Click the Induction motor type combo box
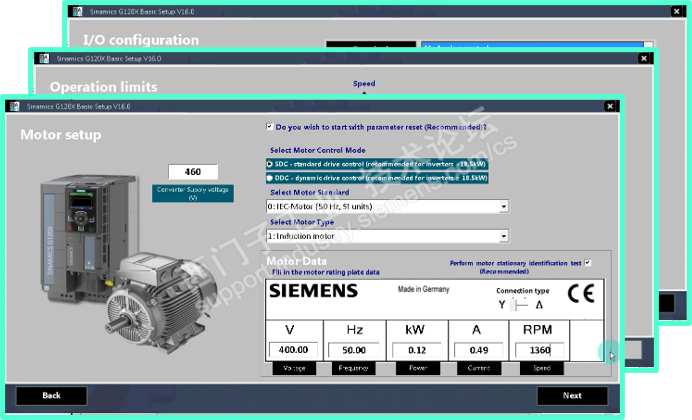Screen dimensions: 692x420 point(387,236)
